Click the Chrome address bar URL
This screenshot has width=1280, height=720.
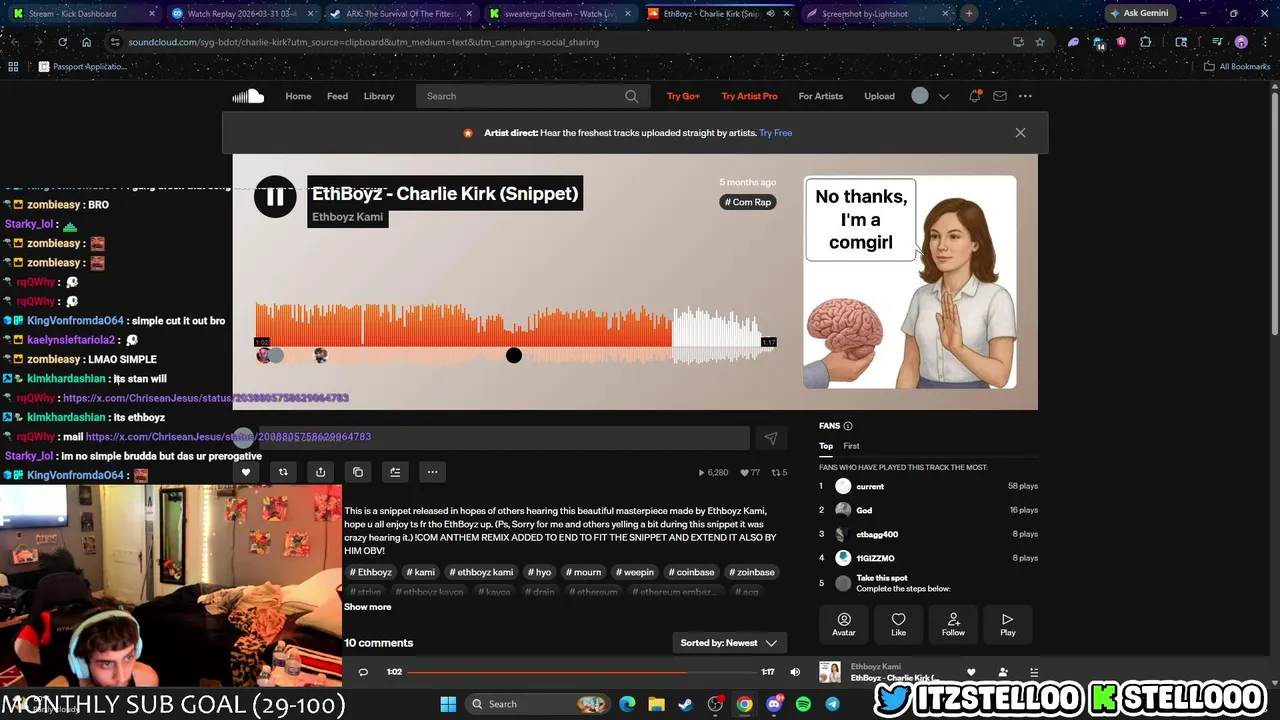(363, 42)
